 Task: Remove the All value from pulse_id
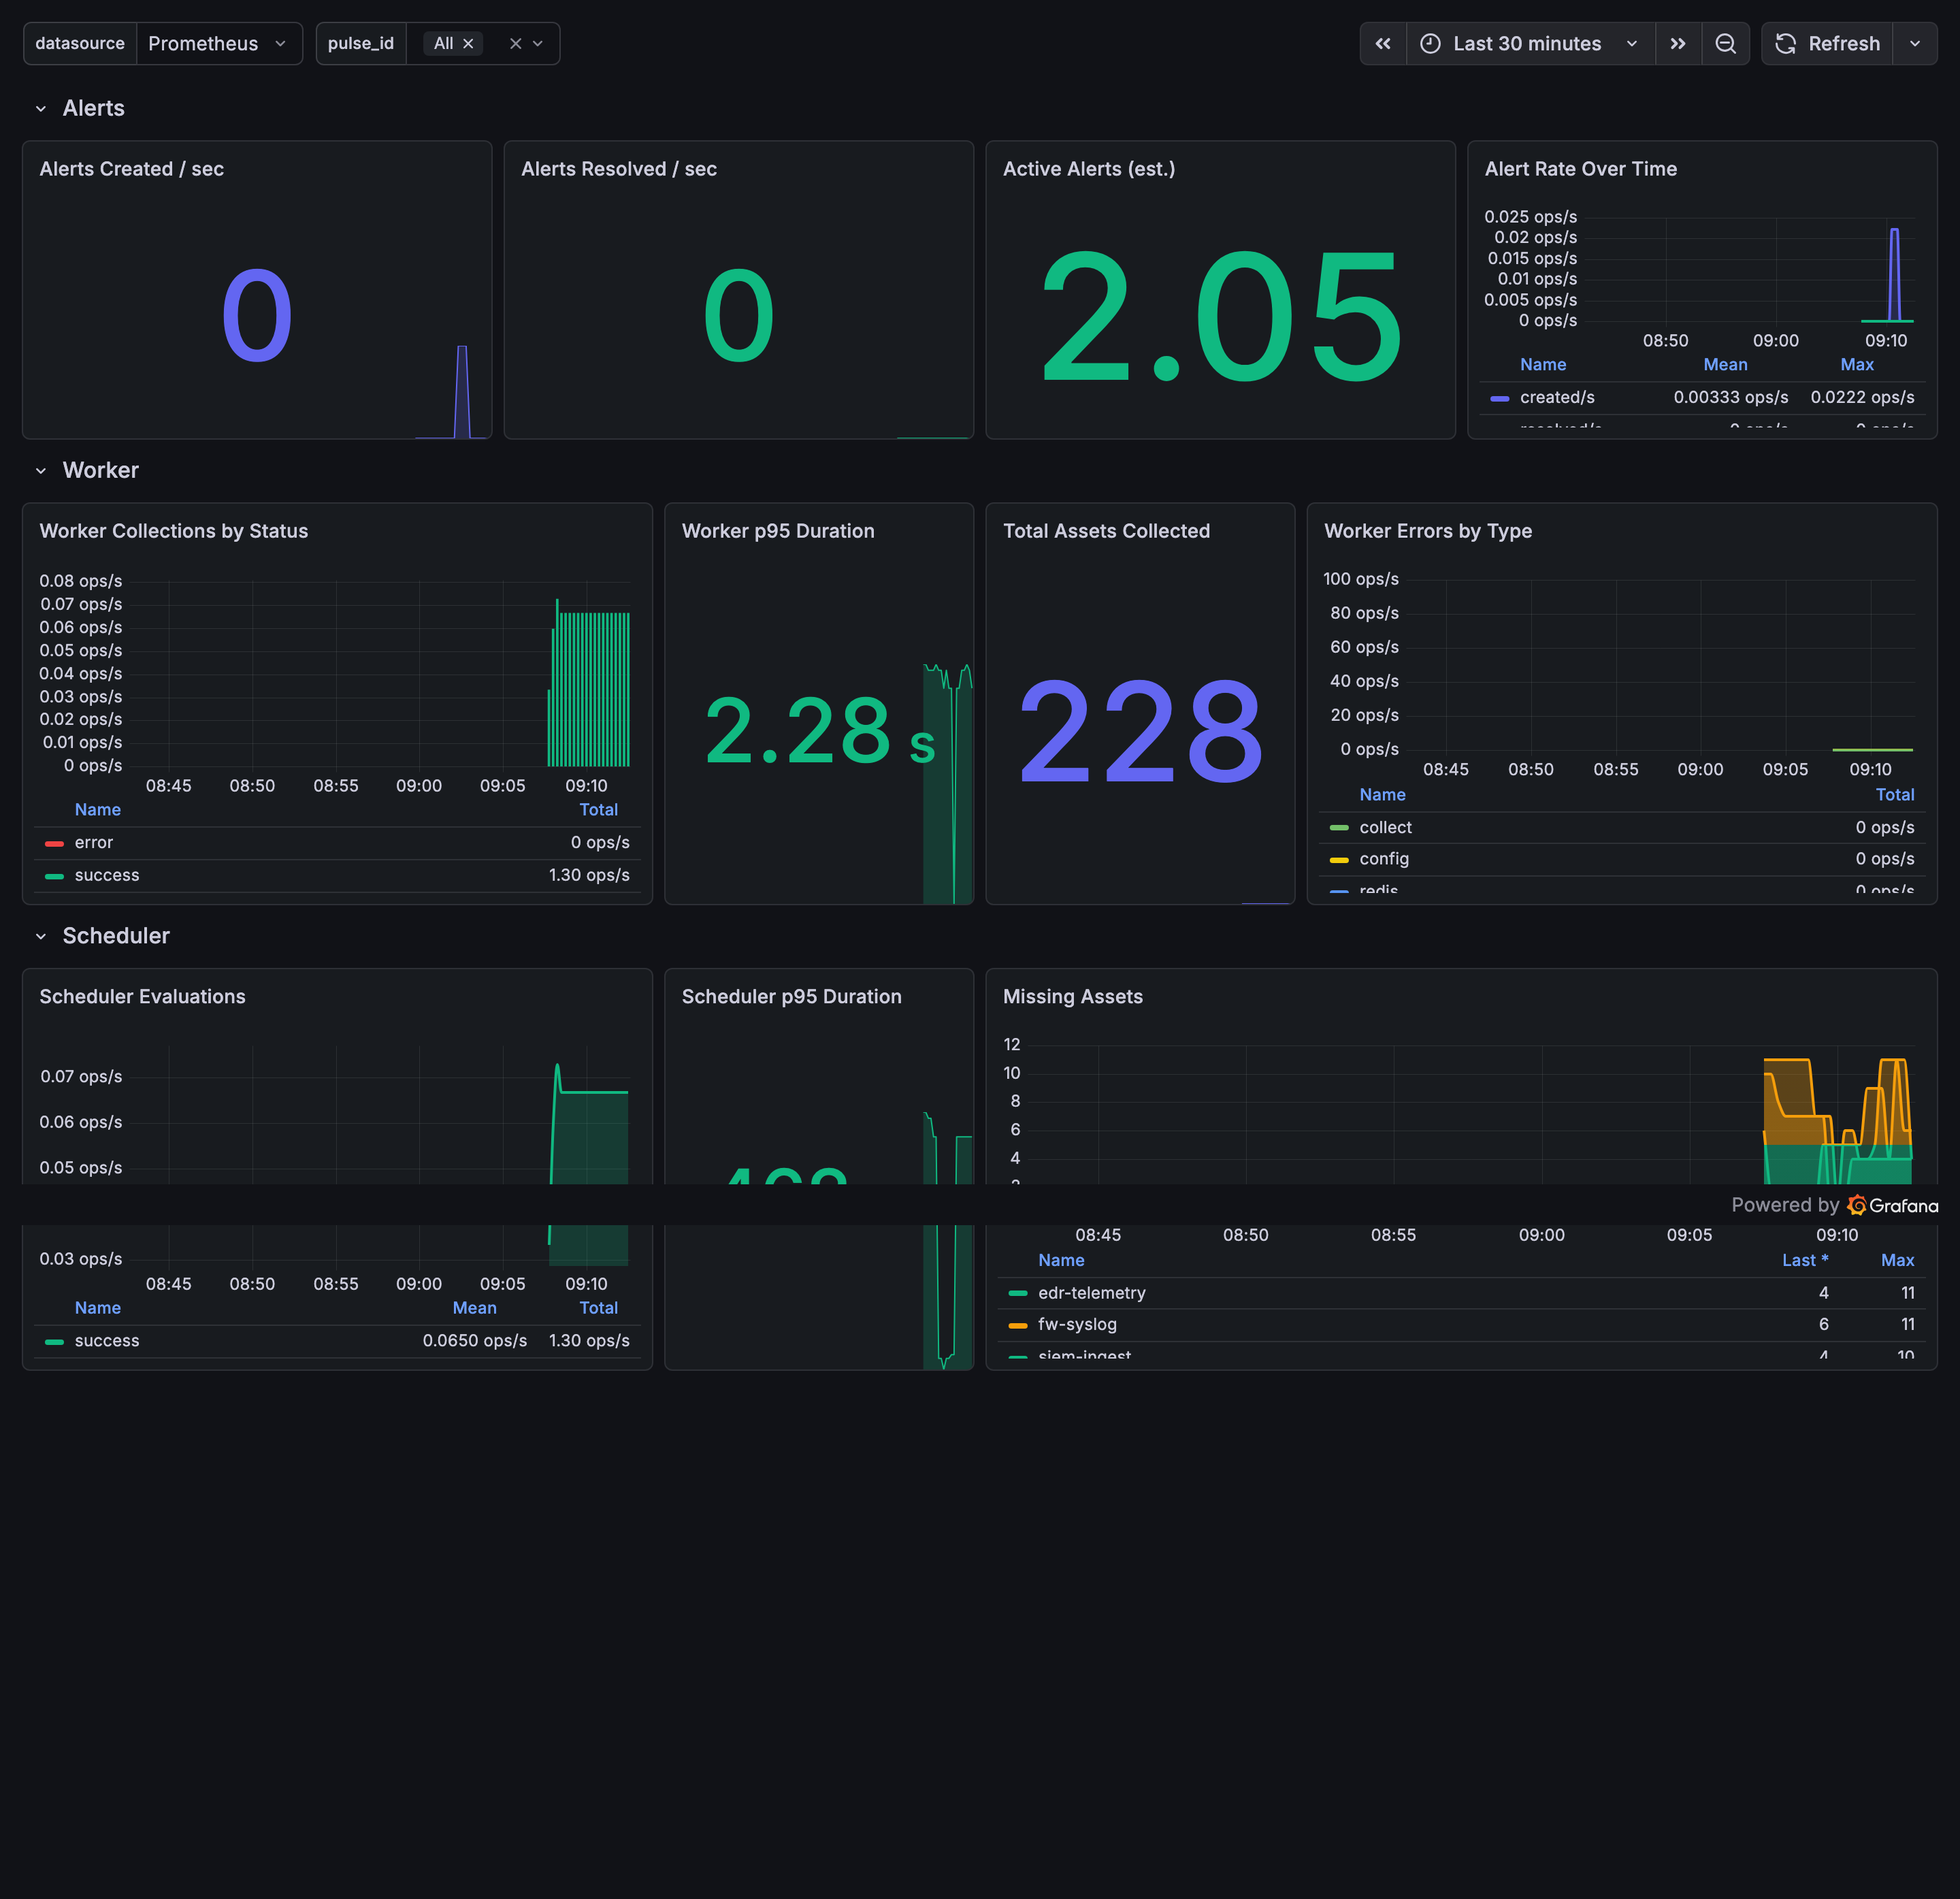coord(468,44)
